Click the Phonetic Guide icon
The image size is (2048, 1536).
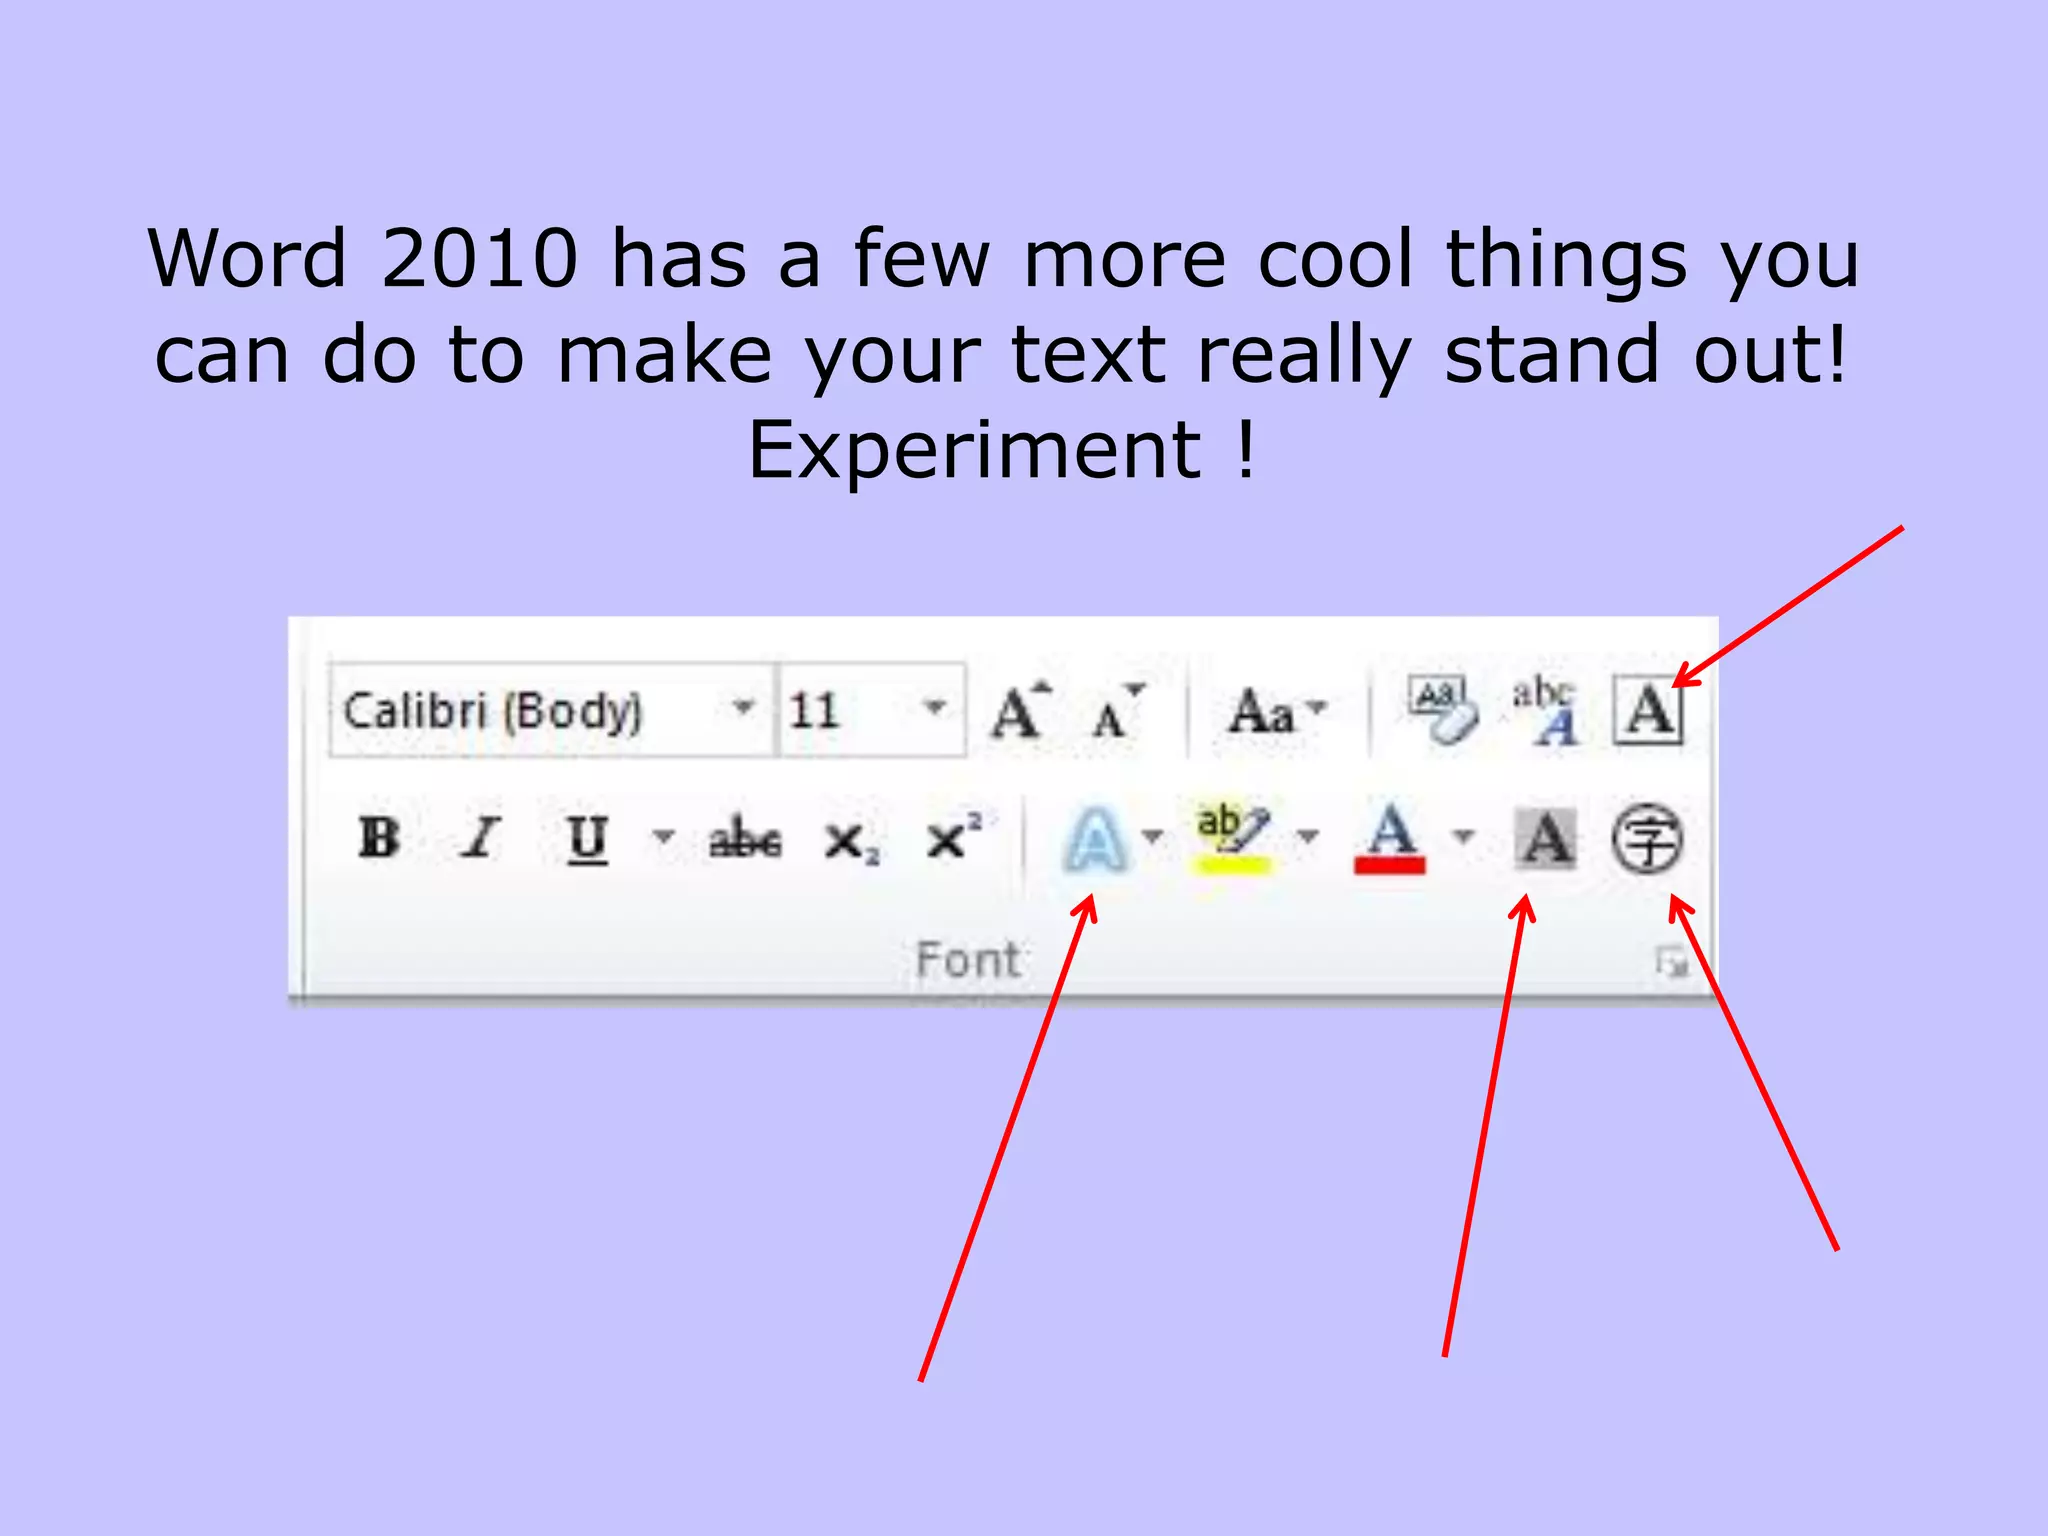tap(1544, 710)
